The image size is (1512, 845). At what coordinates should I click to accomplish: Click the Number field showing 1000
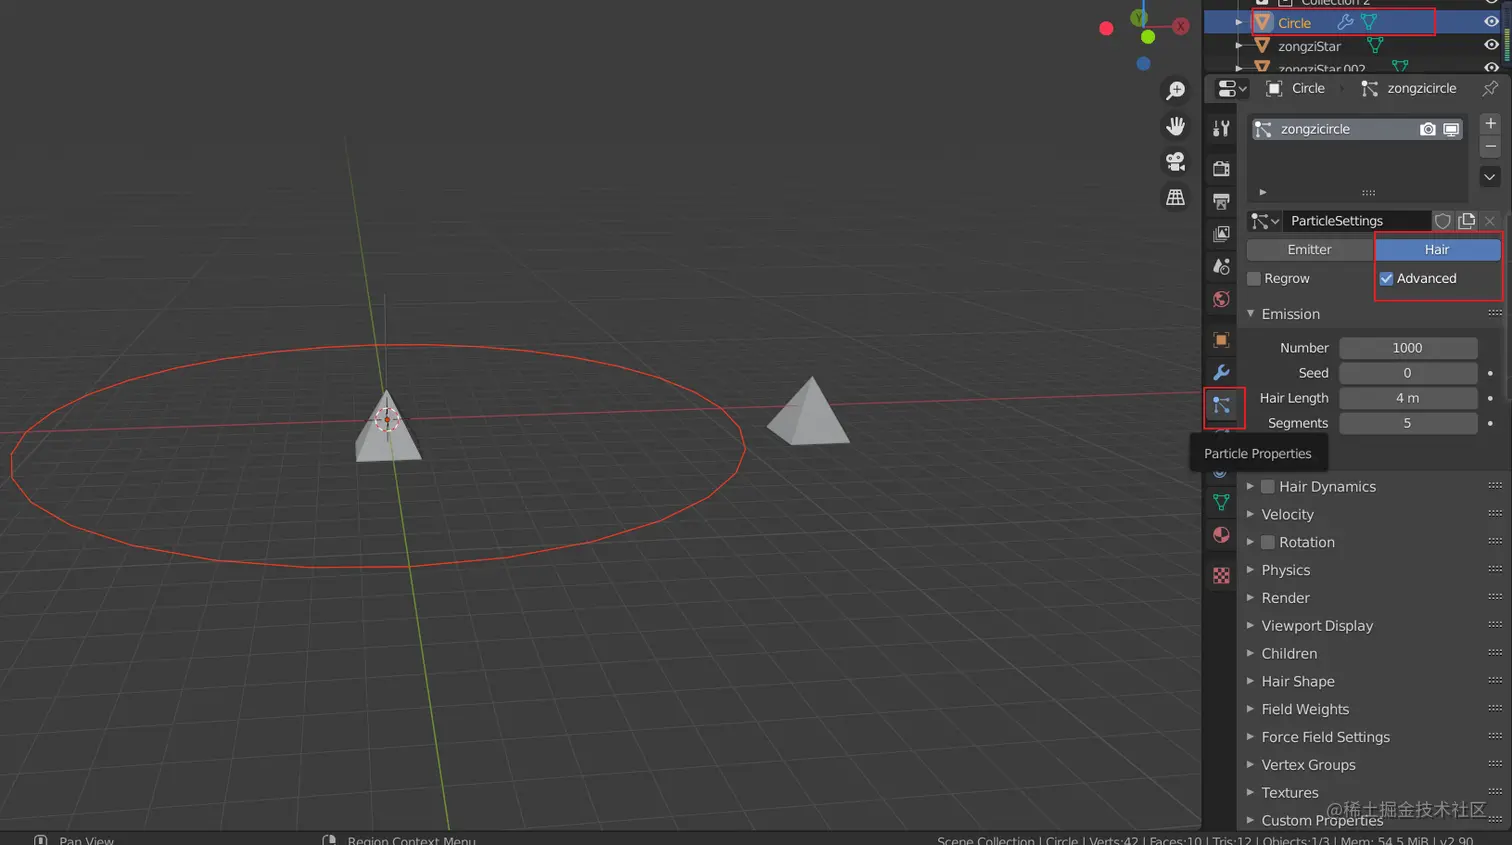tap(1408, 348)
